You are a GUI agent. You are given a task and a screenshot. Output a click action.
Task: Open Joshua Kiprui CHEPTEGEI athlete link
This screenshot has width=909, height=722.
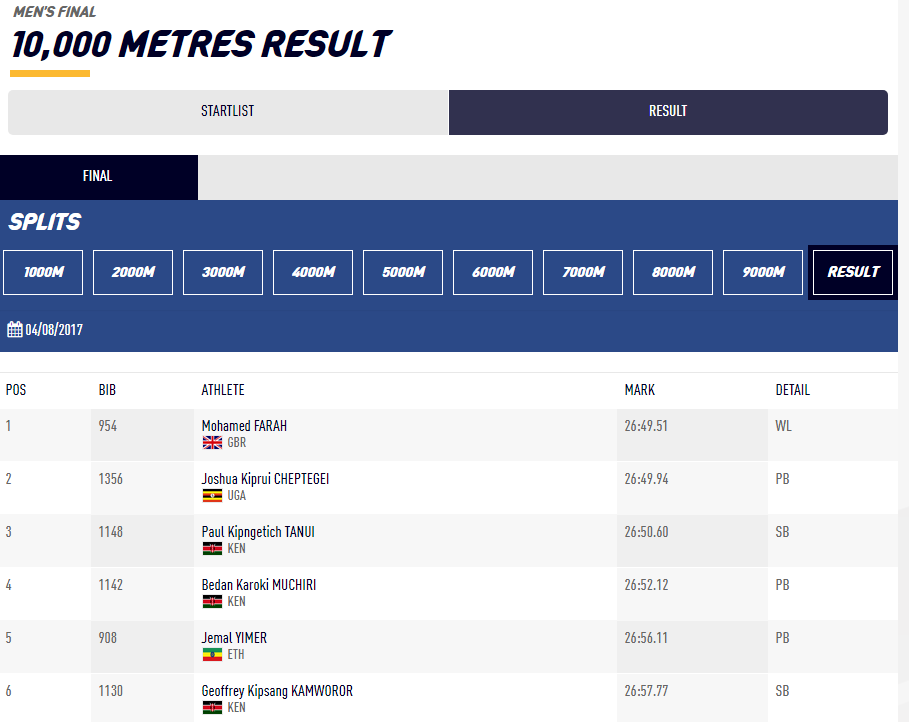pyautogui.click(x=265, y=479)
